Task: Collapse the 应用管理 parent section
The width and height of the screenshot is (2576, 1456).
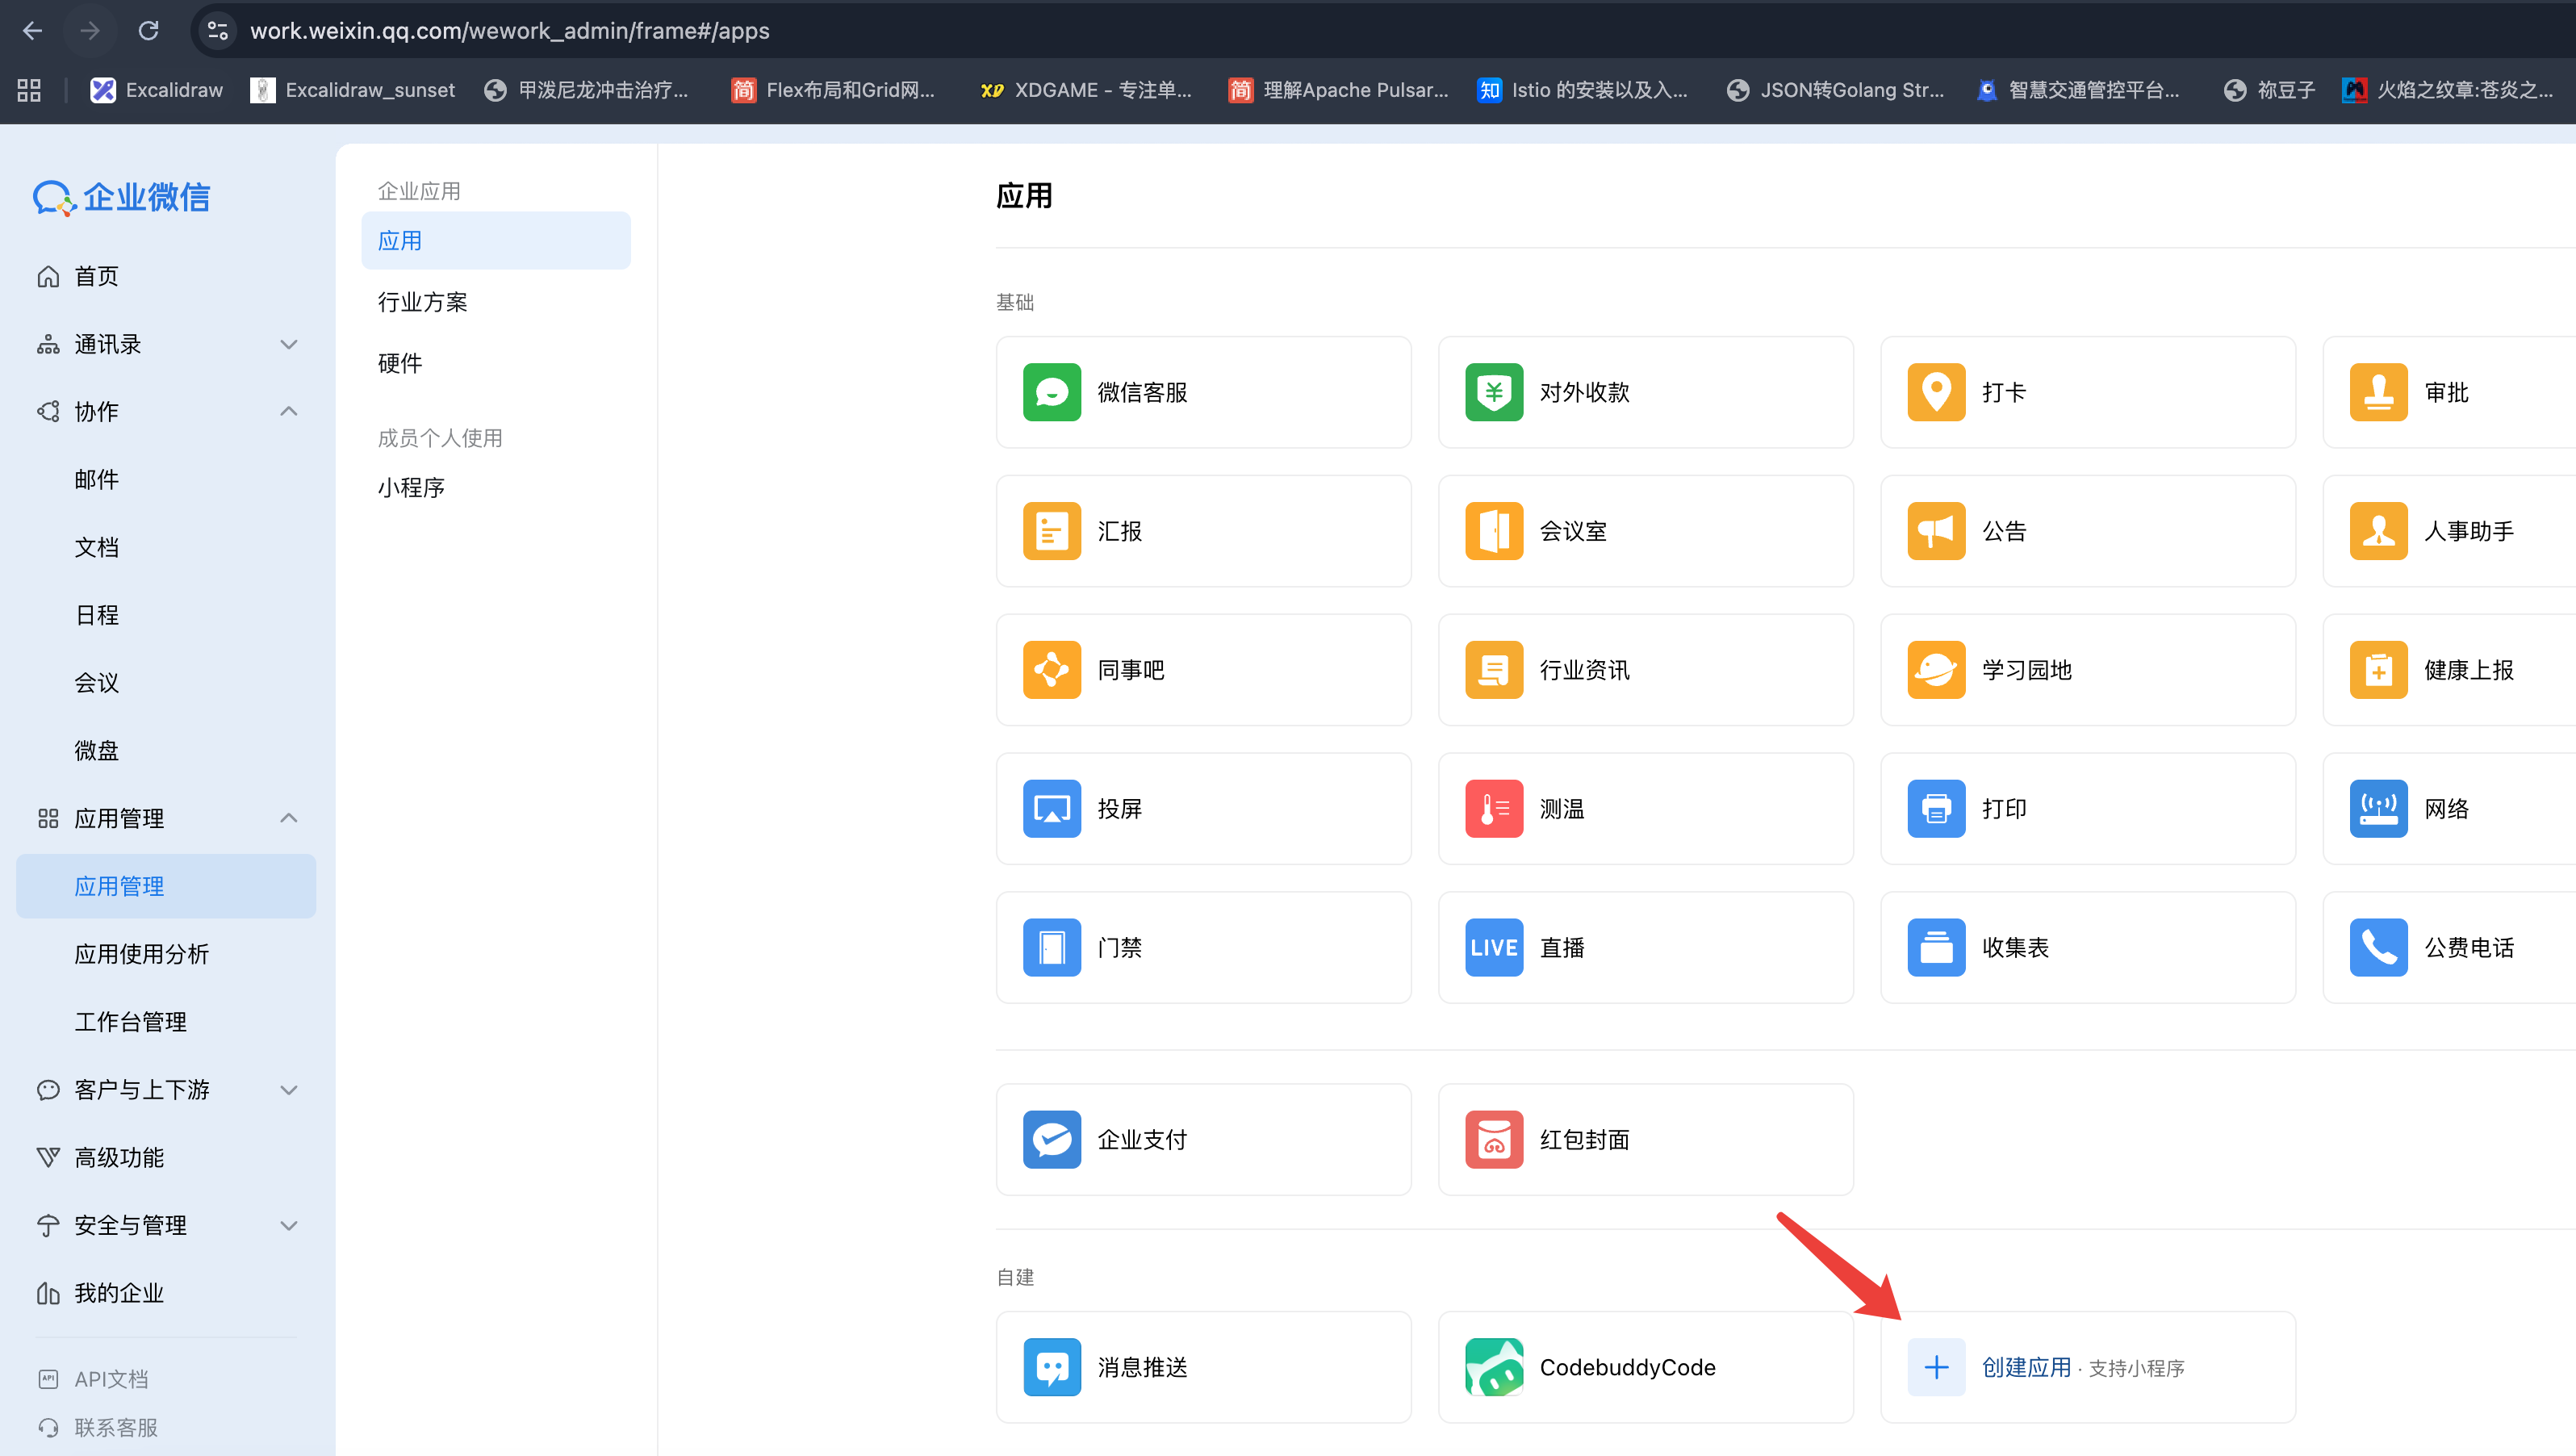Action: tap(288, 818)
